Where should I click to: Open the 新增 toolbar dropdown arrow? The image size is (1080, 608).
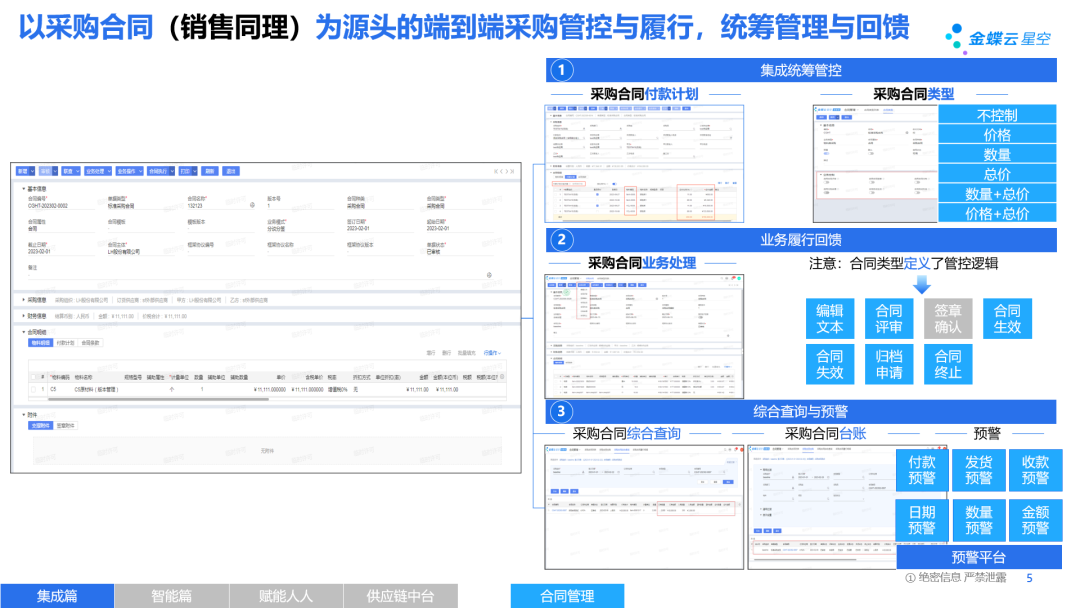pos(32,171)
